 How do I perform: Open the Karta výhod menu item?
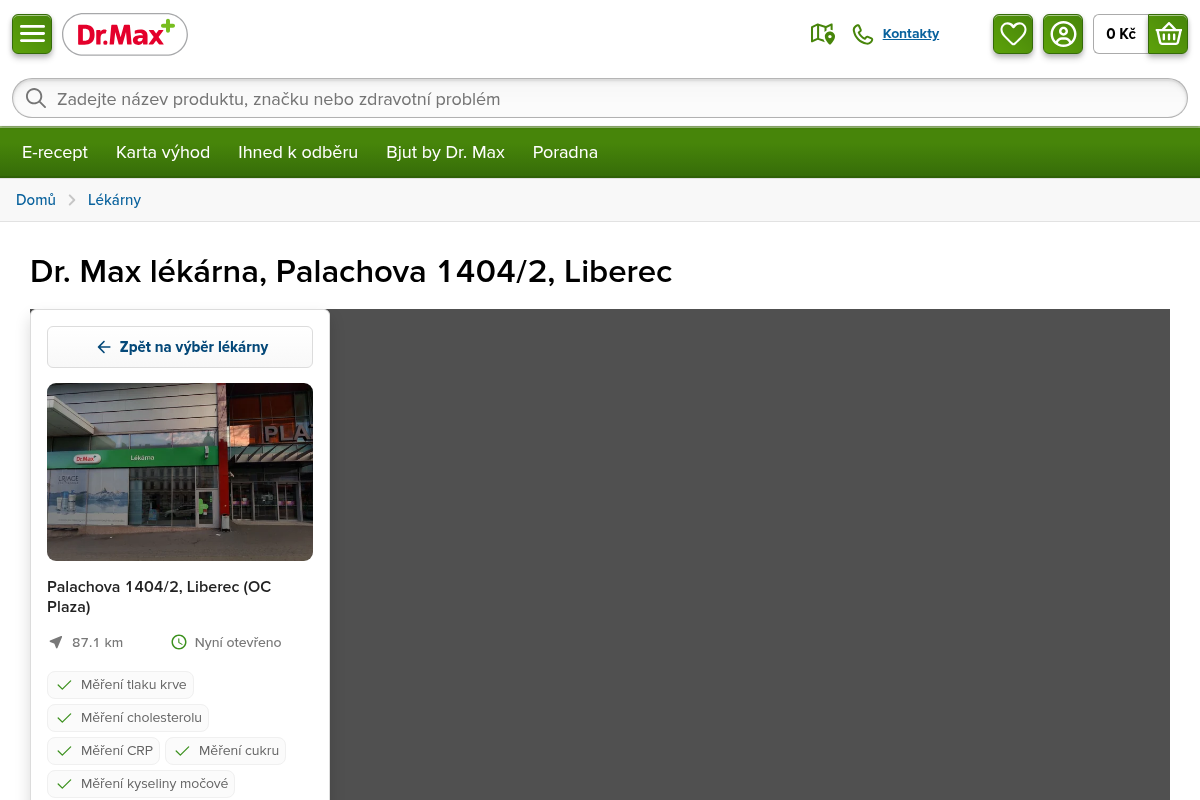coord(163,152)
